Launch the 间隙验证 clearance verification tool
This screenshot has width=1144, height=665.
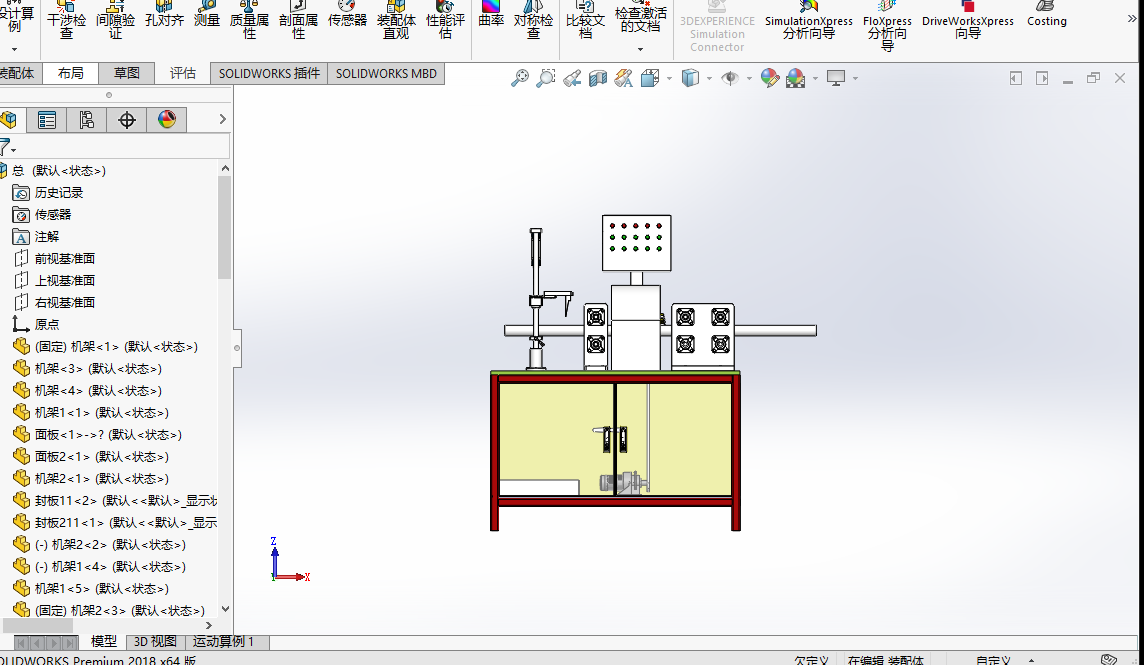pos(115,19)
